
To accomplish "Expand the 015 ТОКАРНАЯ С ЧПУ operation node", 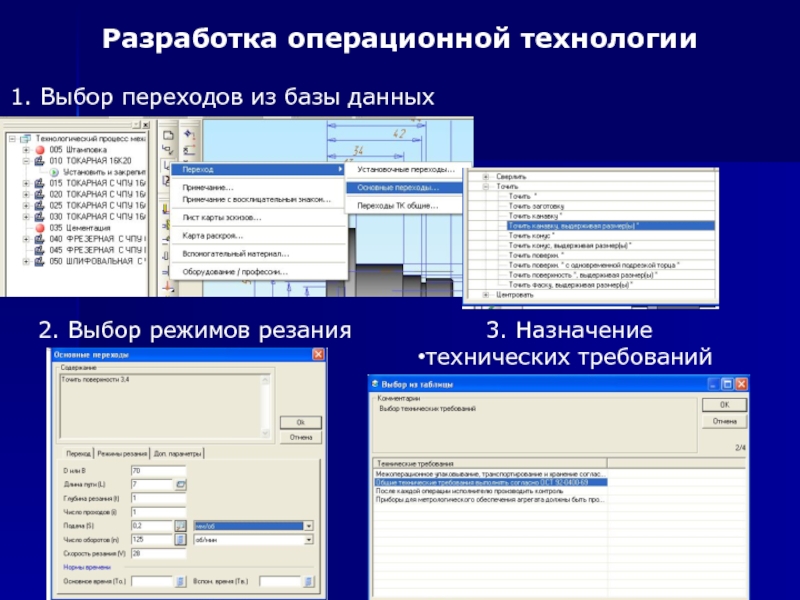I will click(x=26, y=183).
